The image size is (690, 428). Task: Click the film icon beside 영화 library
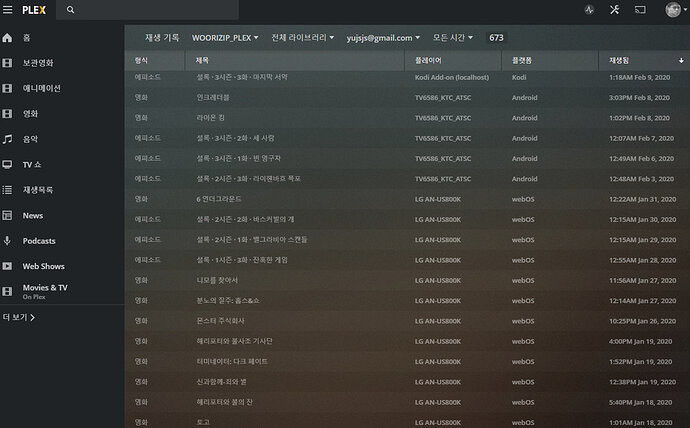[7, 114]
